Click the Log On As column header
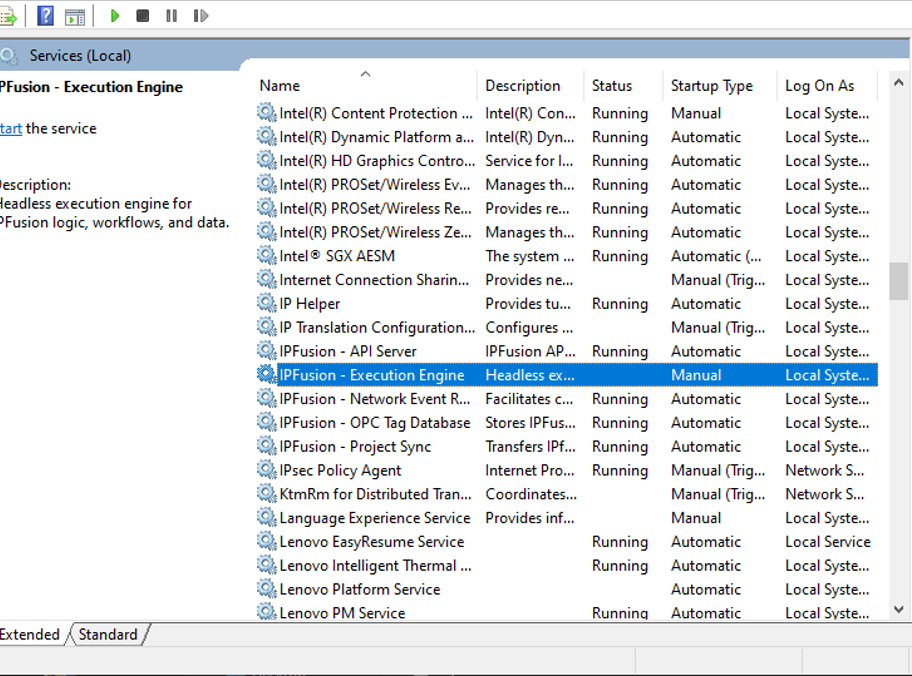912x676 pixels. (819, 86)
